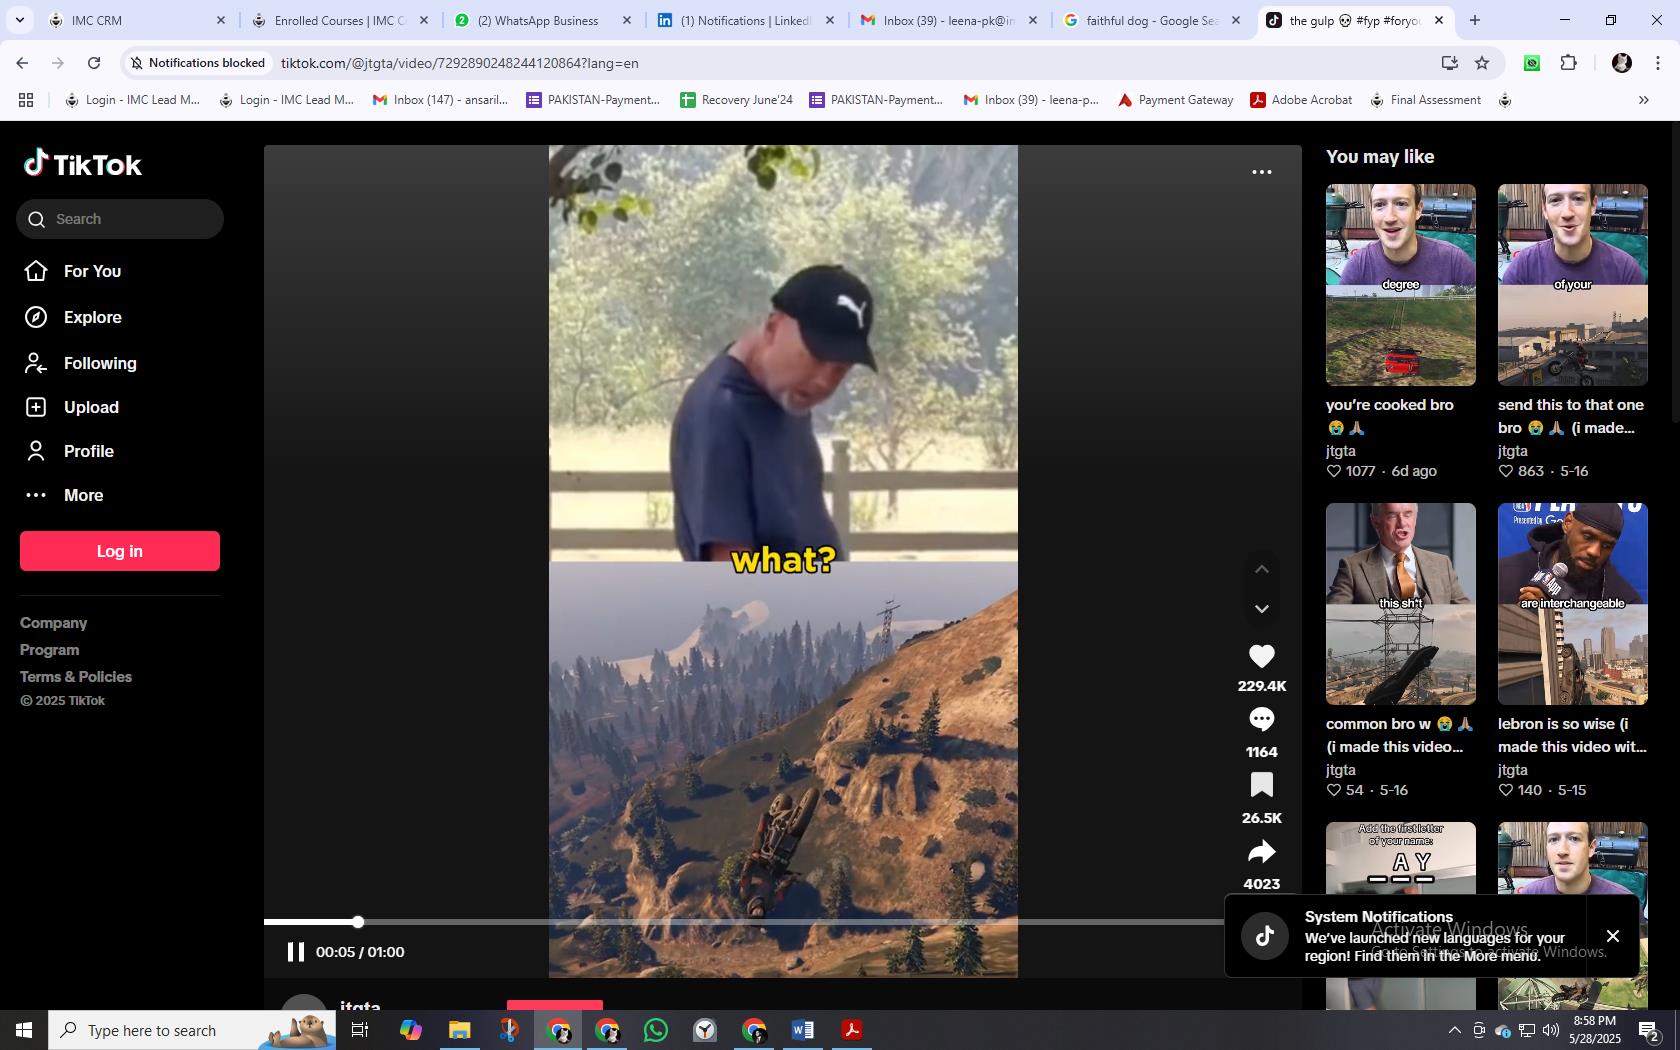1680x1050 pixels.
Task: Open a new browser tab
Action: coord(1475,20)
